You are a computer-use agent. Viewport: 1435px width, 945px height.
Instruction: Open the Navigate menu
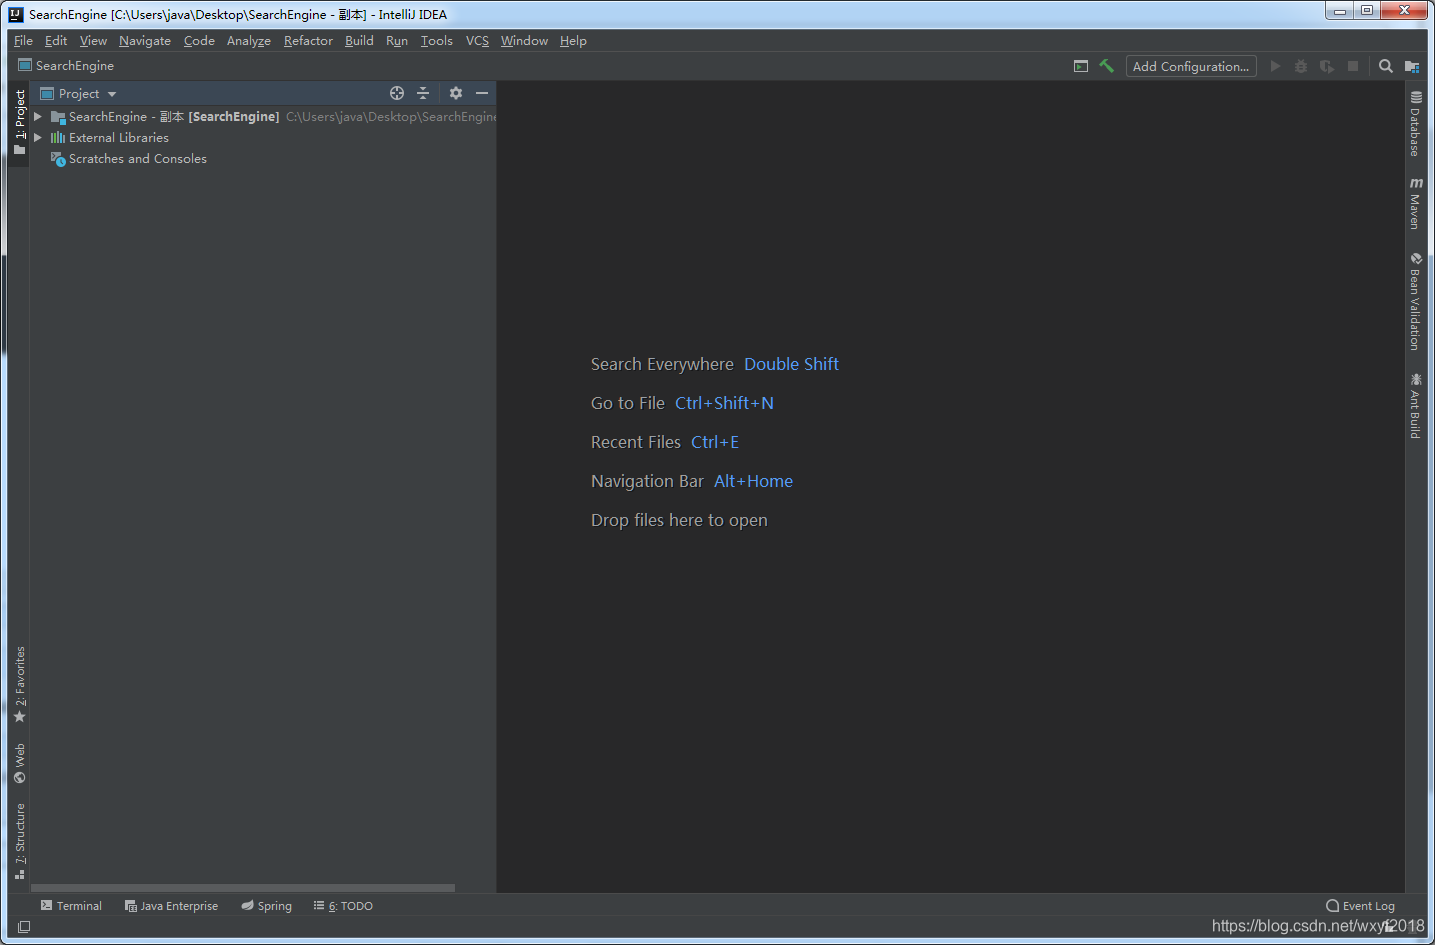pyautogui.click(x=145, y=41)
